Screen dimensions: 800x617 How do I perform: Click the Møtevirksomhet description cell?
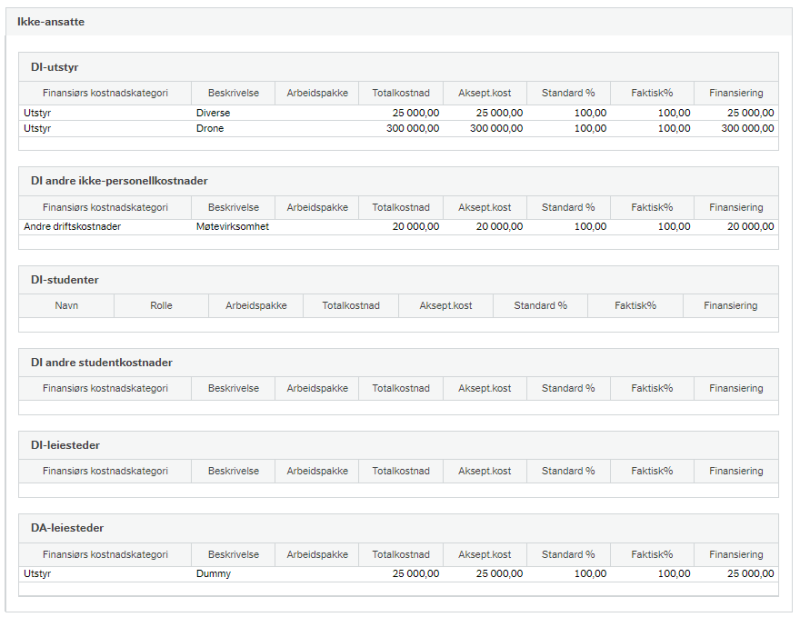point(233,227)
